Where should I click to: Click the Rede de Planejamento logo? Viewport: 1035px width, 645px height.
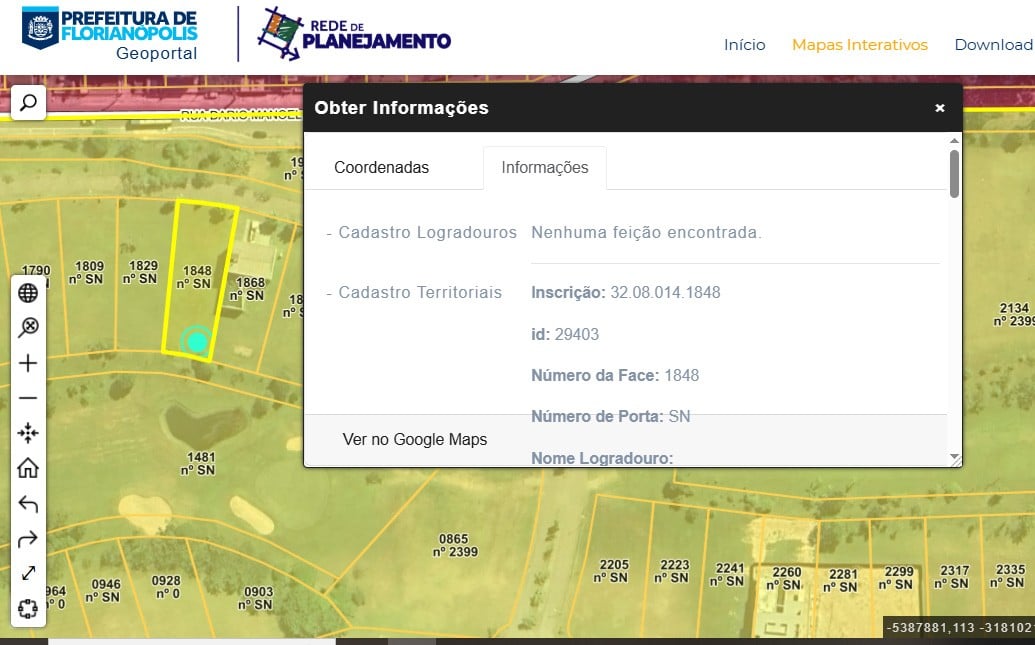click(354, 34)
